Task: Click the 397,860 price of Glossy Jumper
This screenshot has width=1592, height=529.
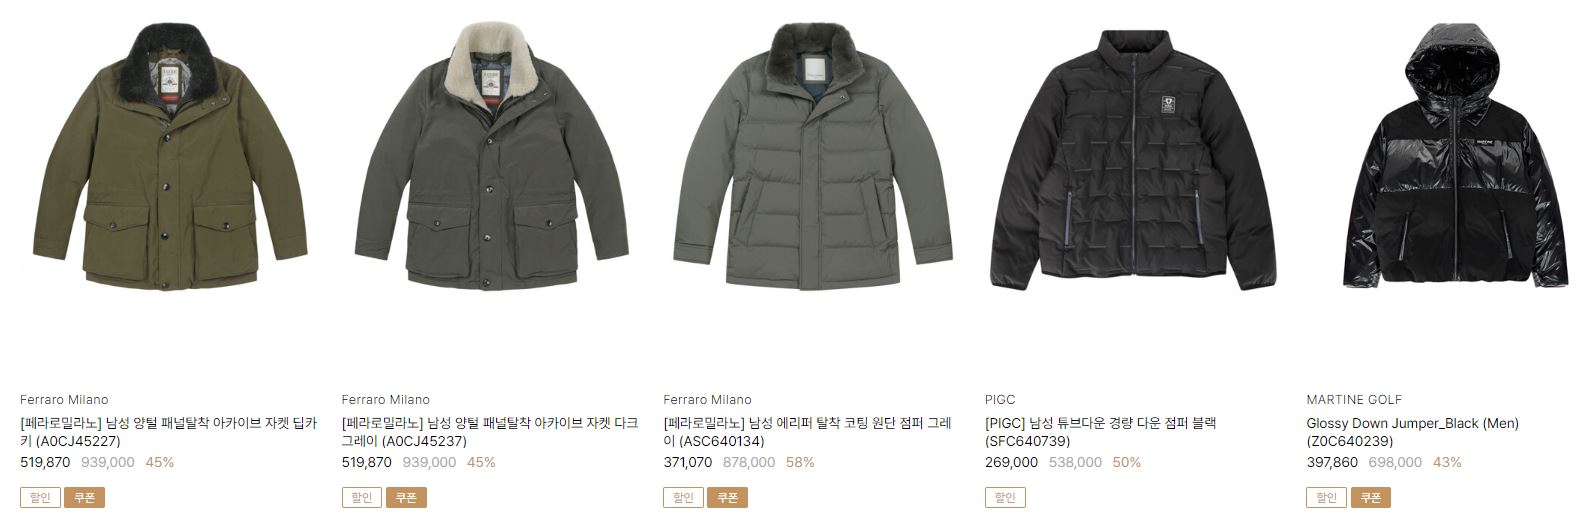Action: [1332, 462]
